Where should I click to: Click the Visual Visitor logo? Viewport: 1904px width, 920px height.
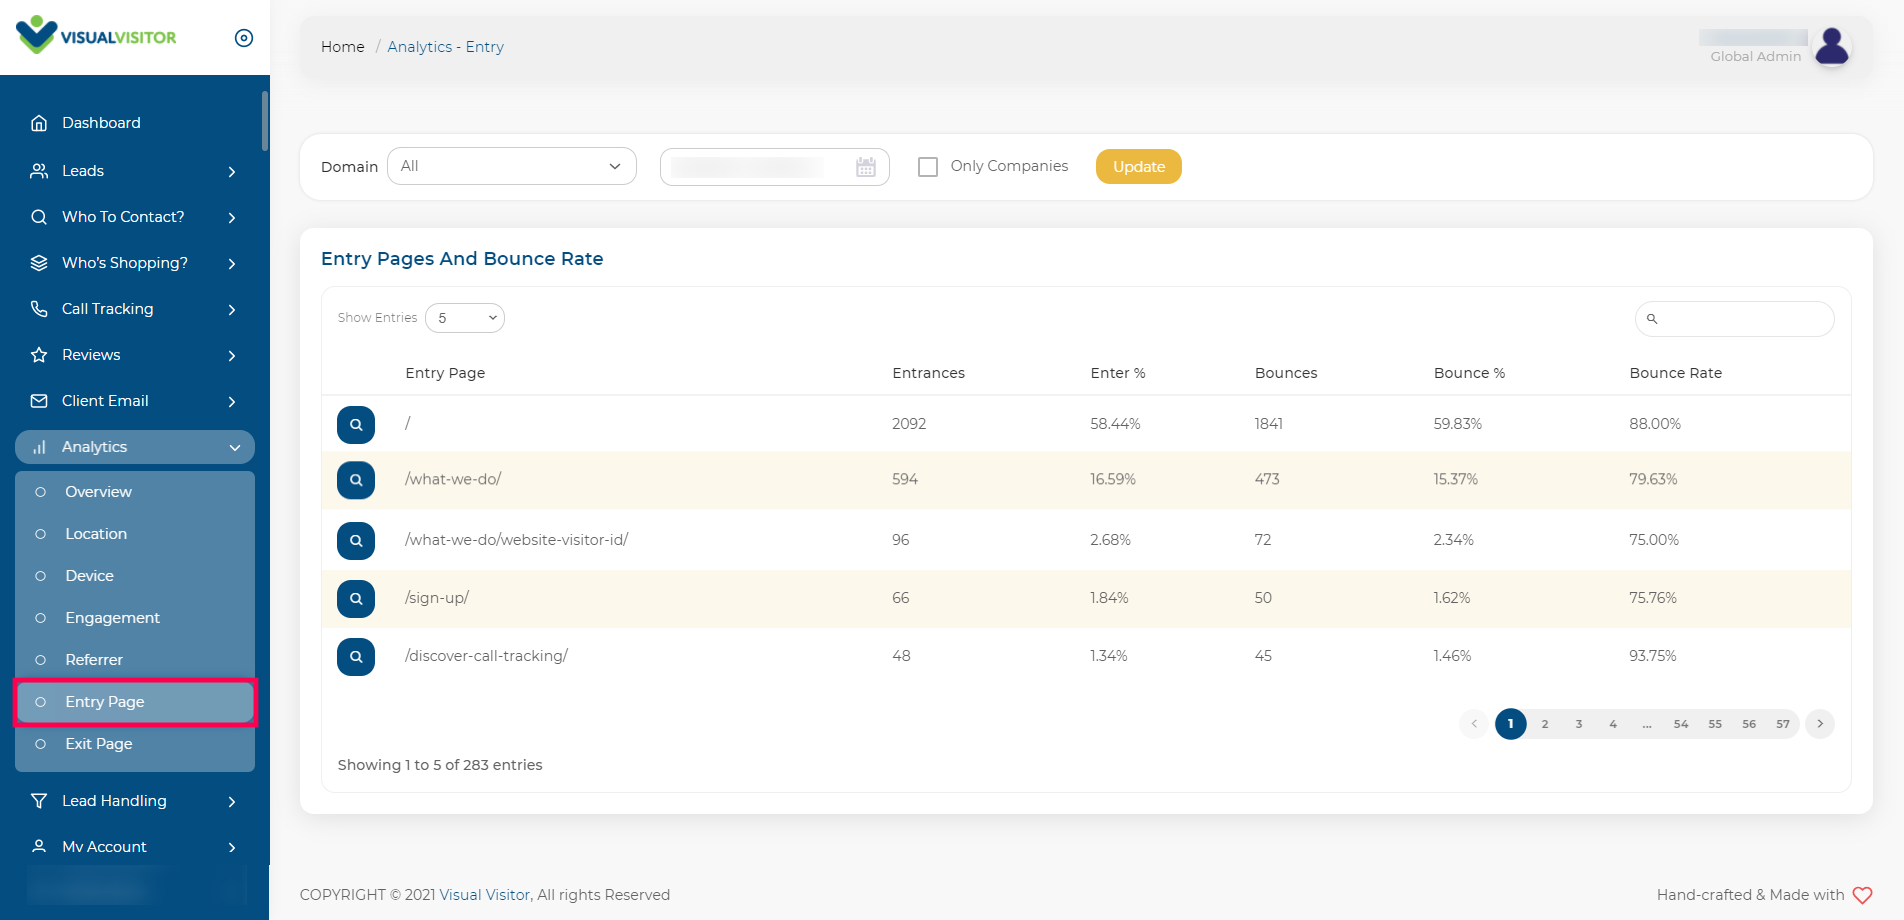tap(97, 36)
